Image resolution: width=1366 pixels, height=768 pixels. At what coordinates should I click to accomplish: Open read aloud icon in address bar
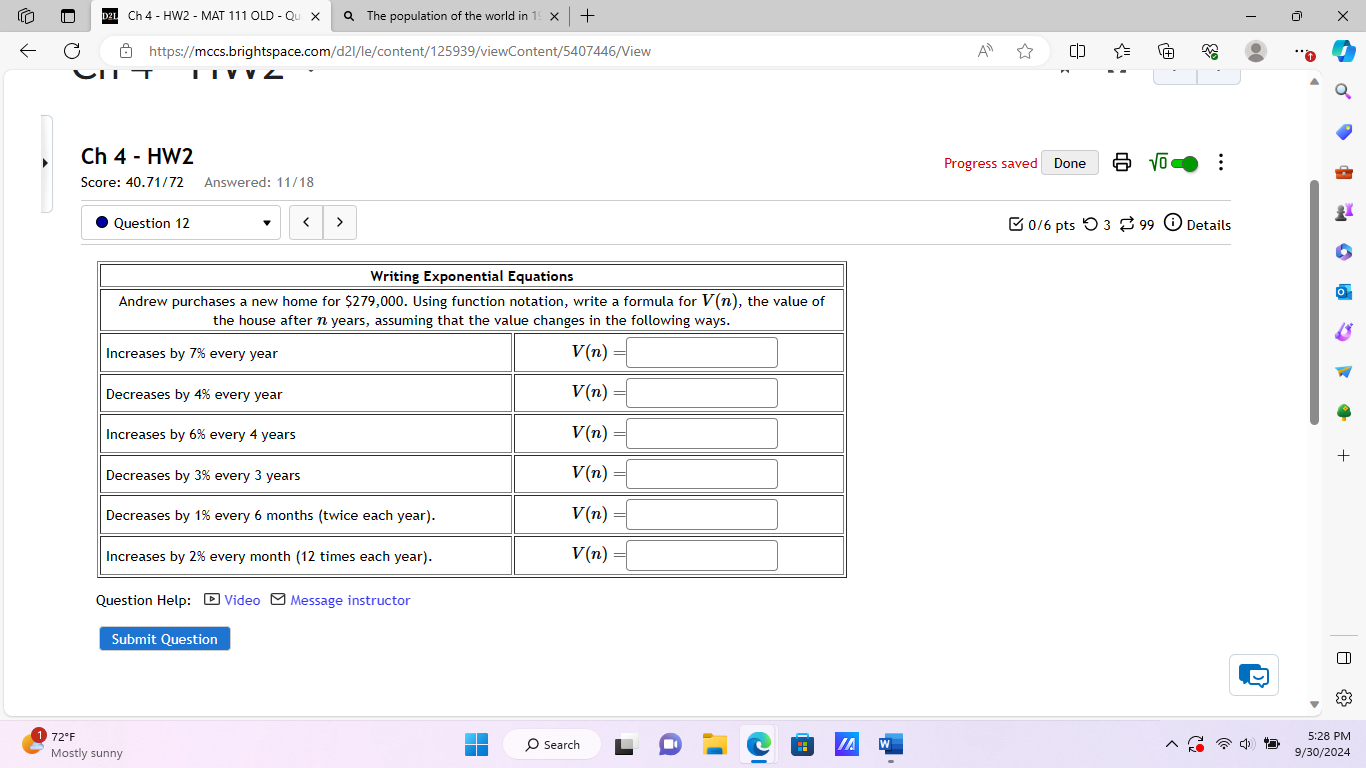coord(986,51)
